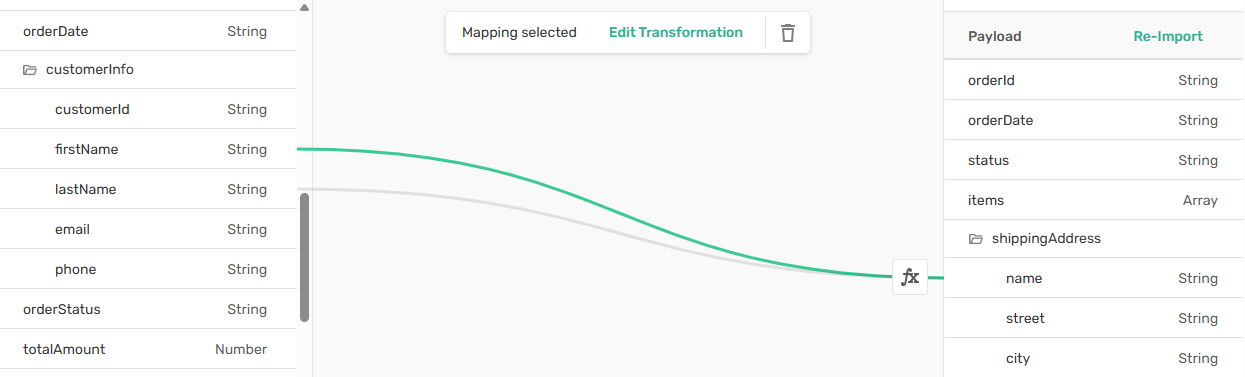Select the target status field
The width and height of the screenshot is (1245, 377).
(1094, 160)
